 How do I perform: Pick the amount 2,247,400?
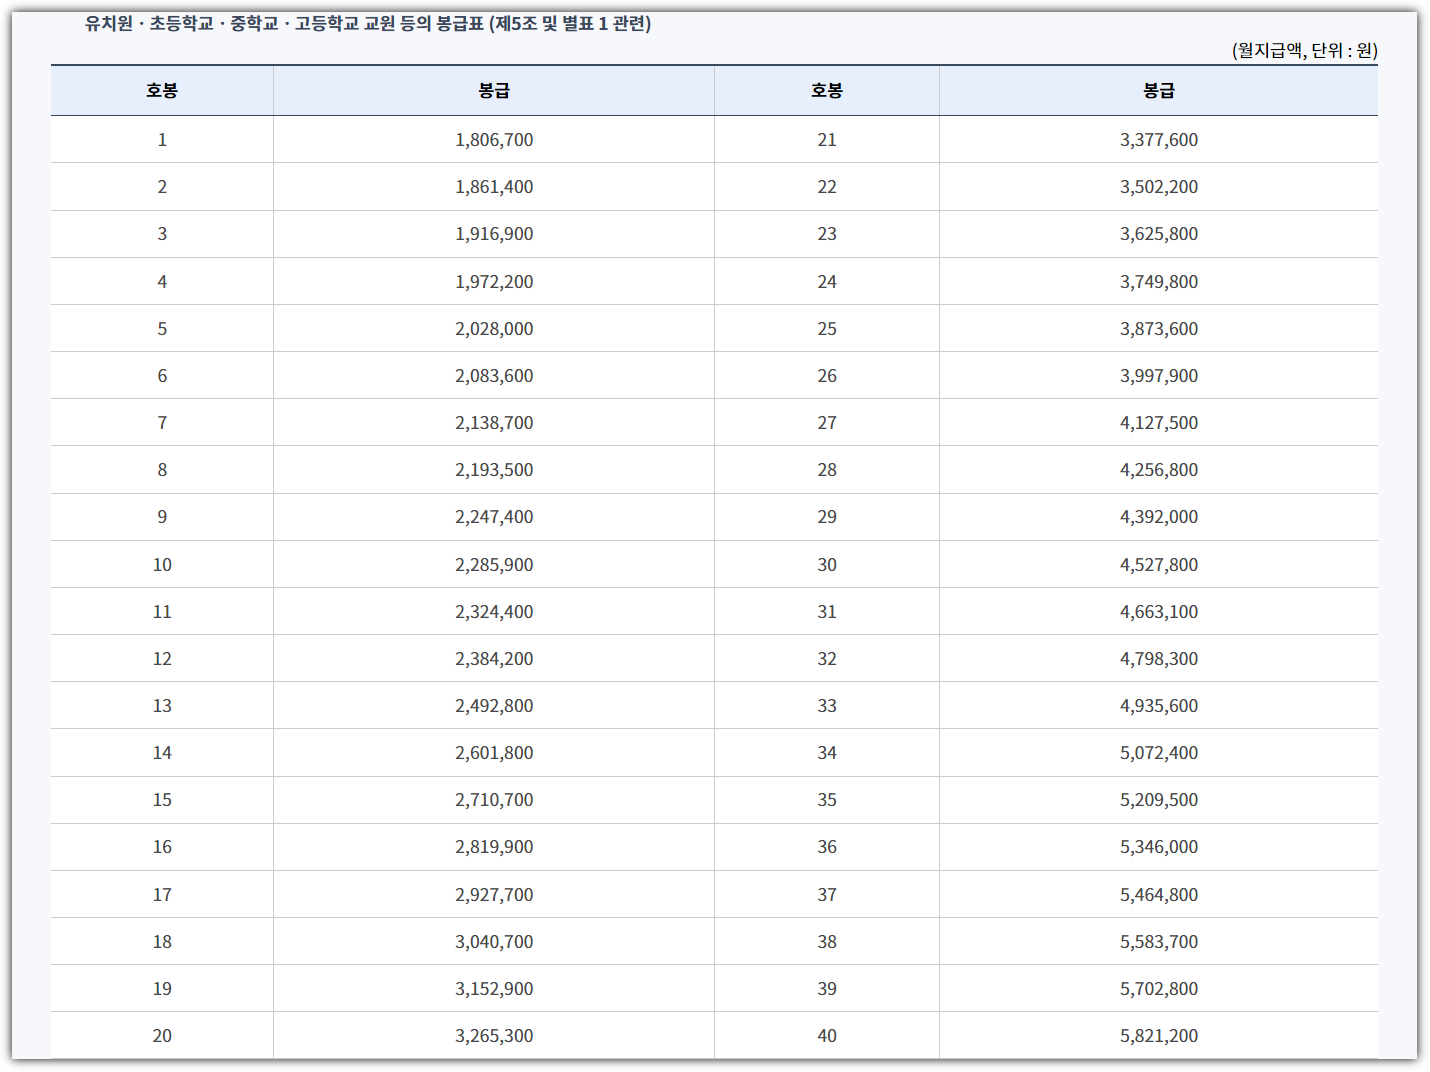(x=494, y=517)
